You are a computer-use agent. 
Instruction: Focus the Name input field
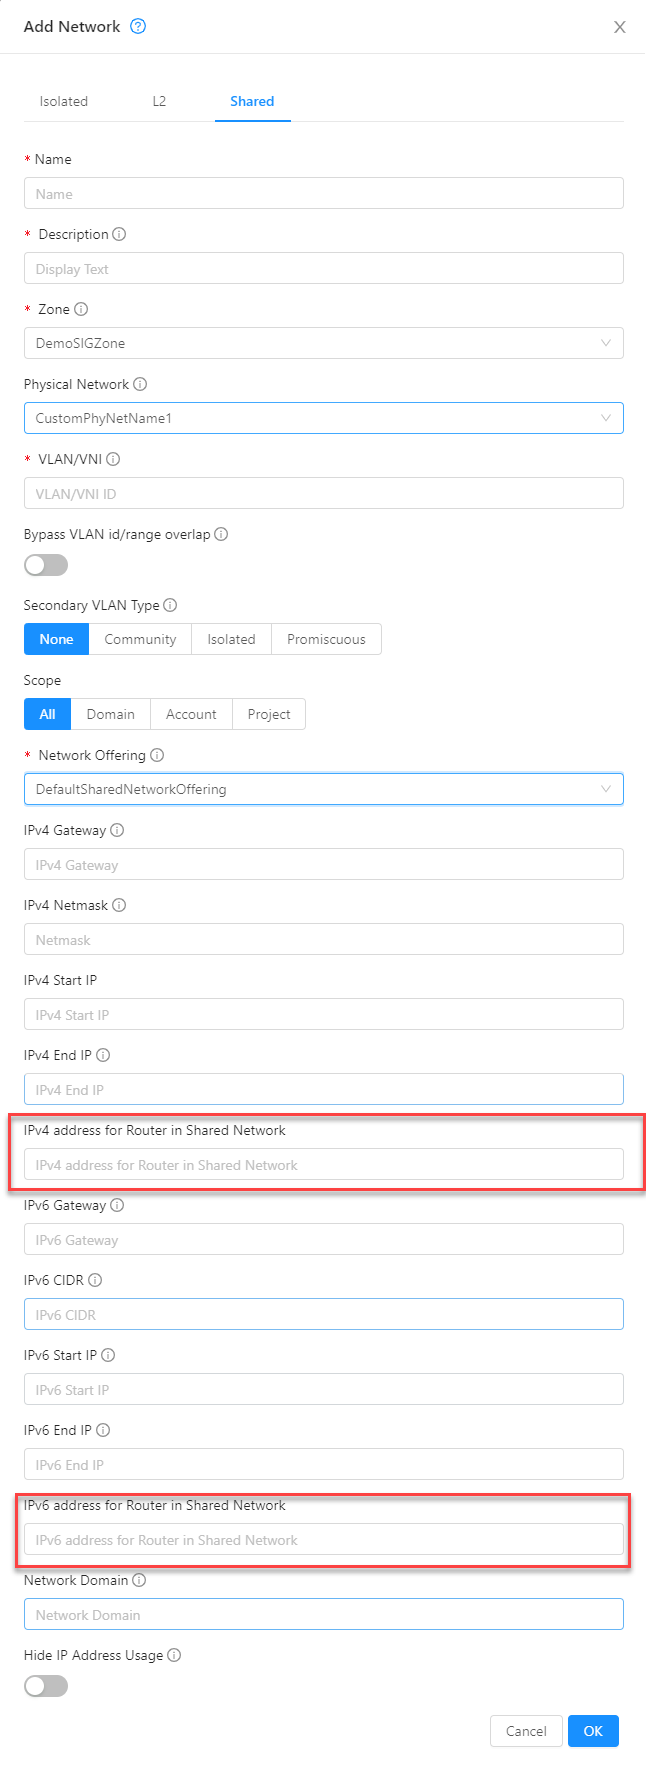(324, 193)
